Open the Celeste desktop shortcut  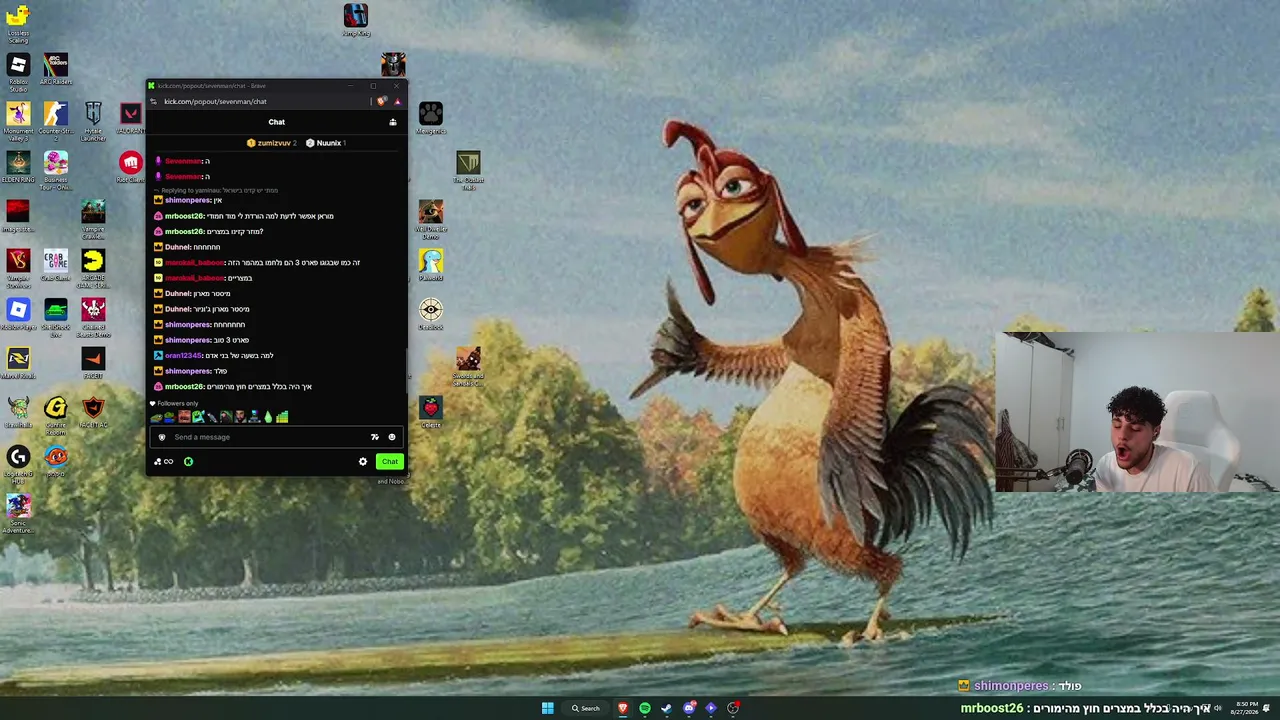[431, 412]
